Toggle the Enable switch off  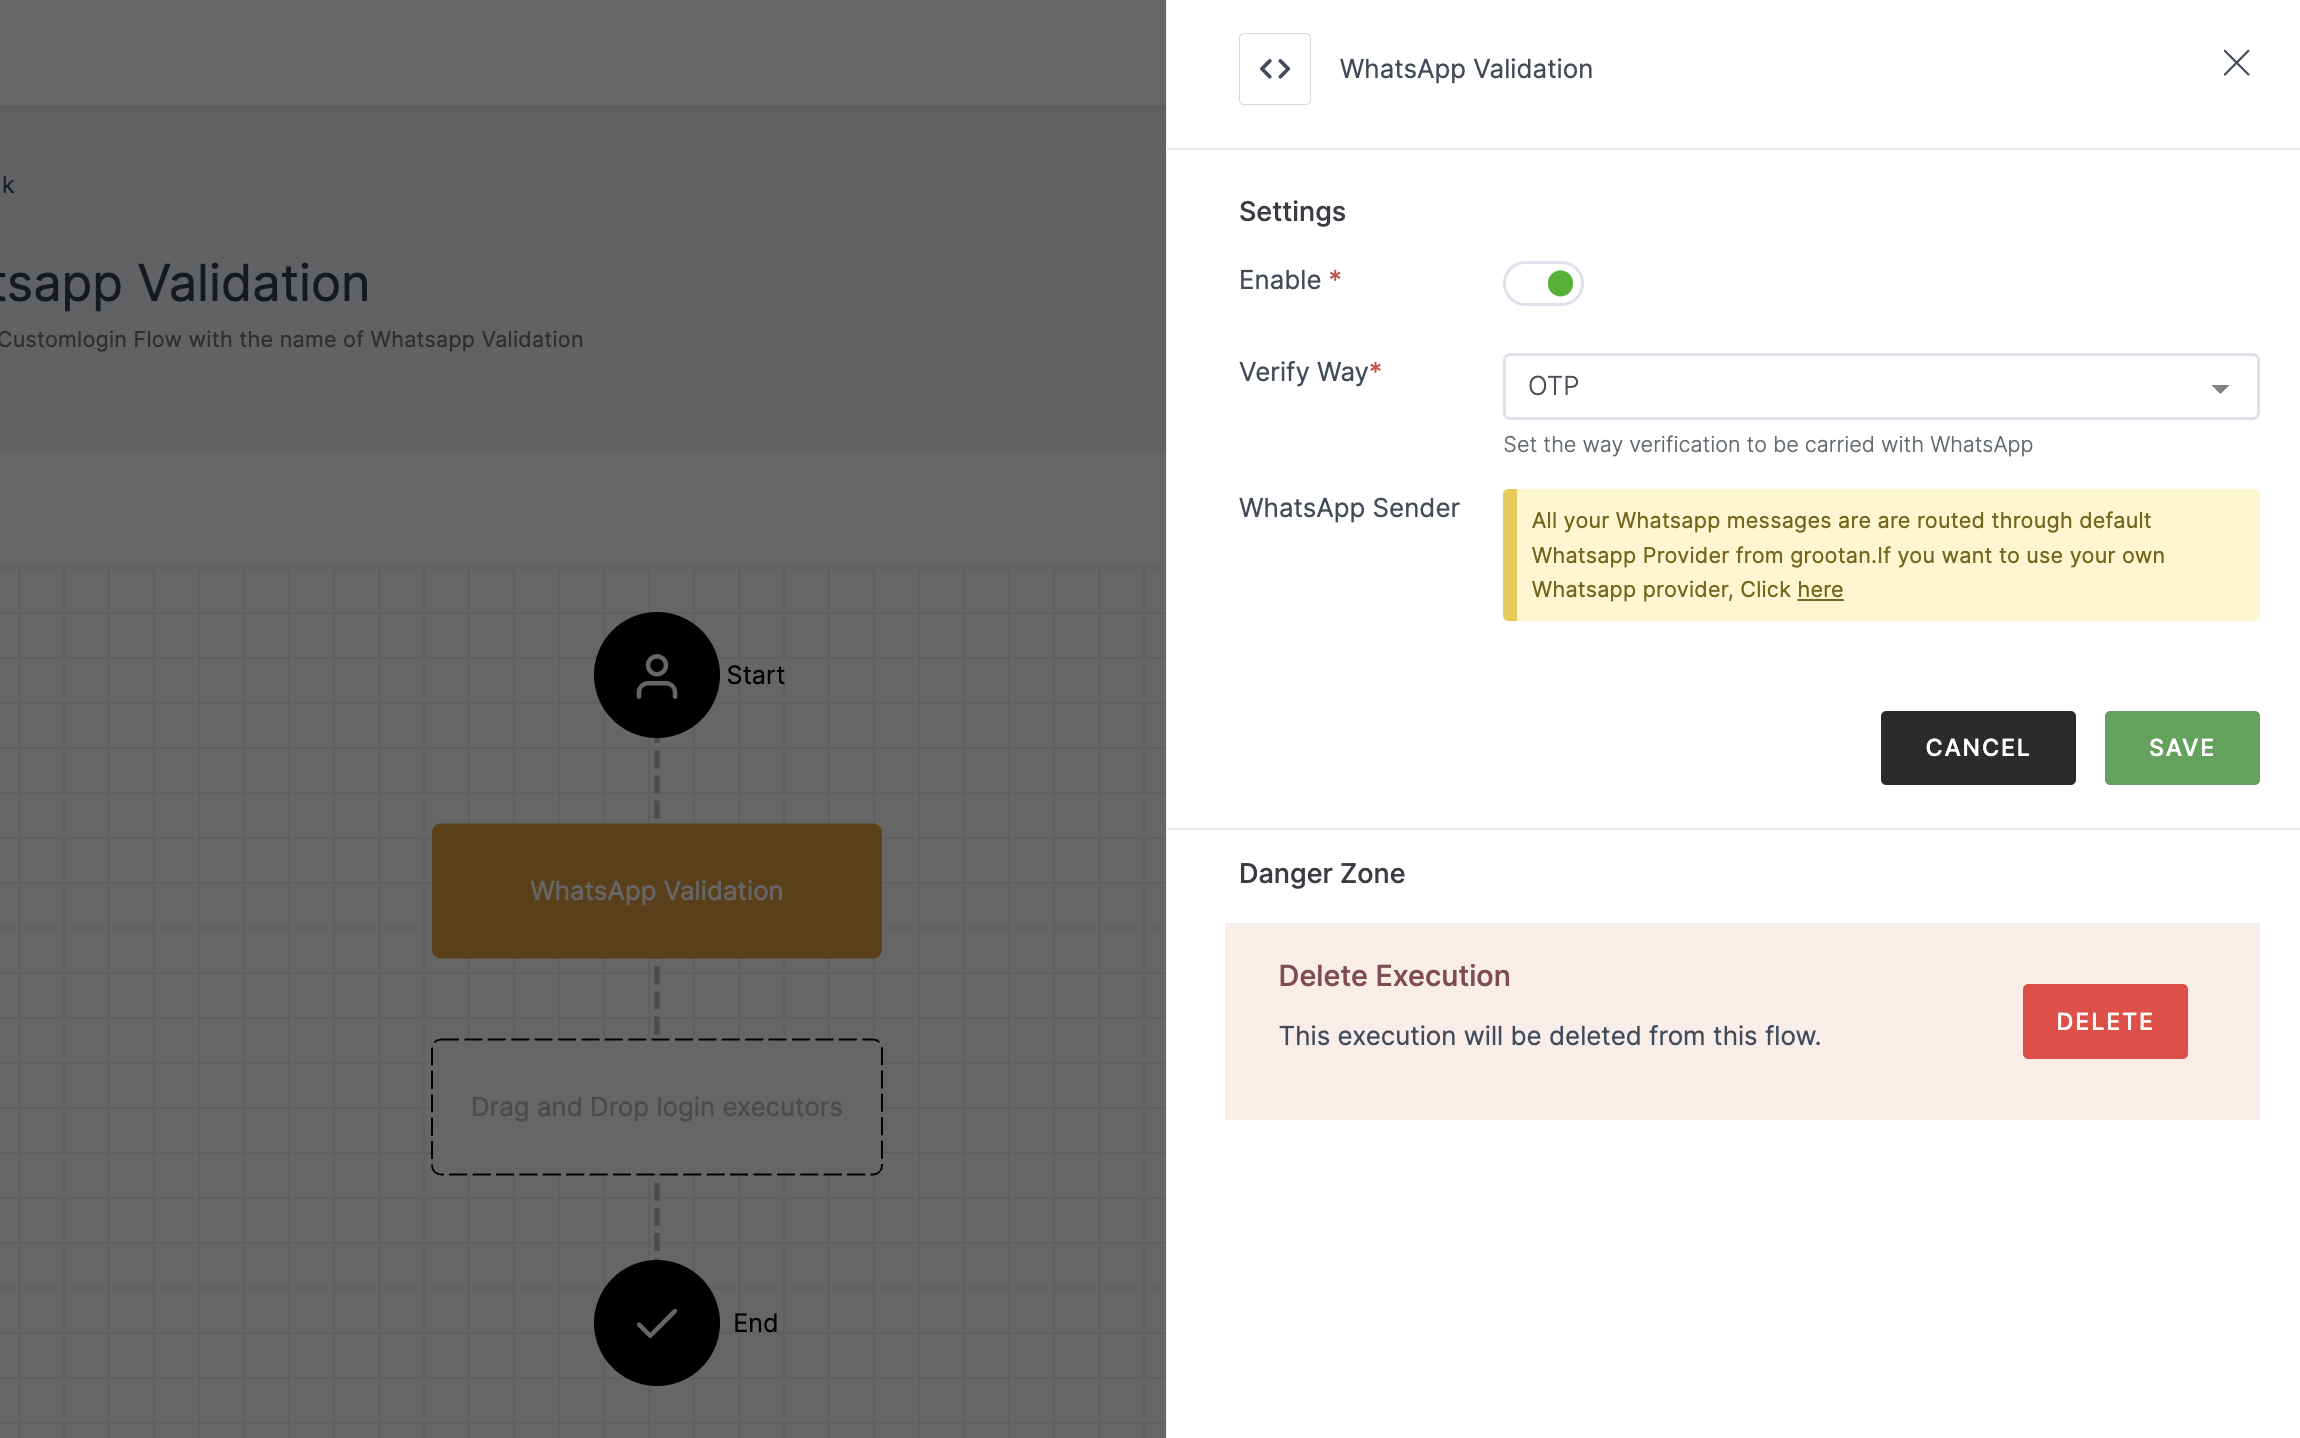tap(1543, 283)
